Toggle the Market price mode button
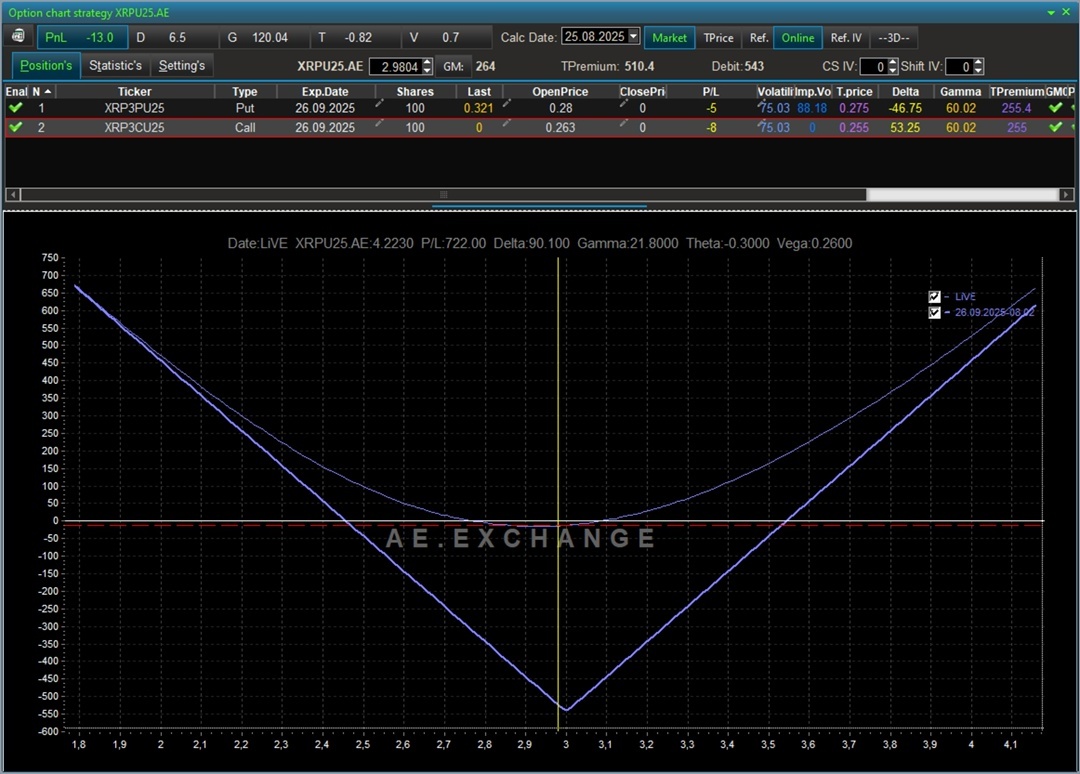1080x774 pixels. [669, 38]
